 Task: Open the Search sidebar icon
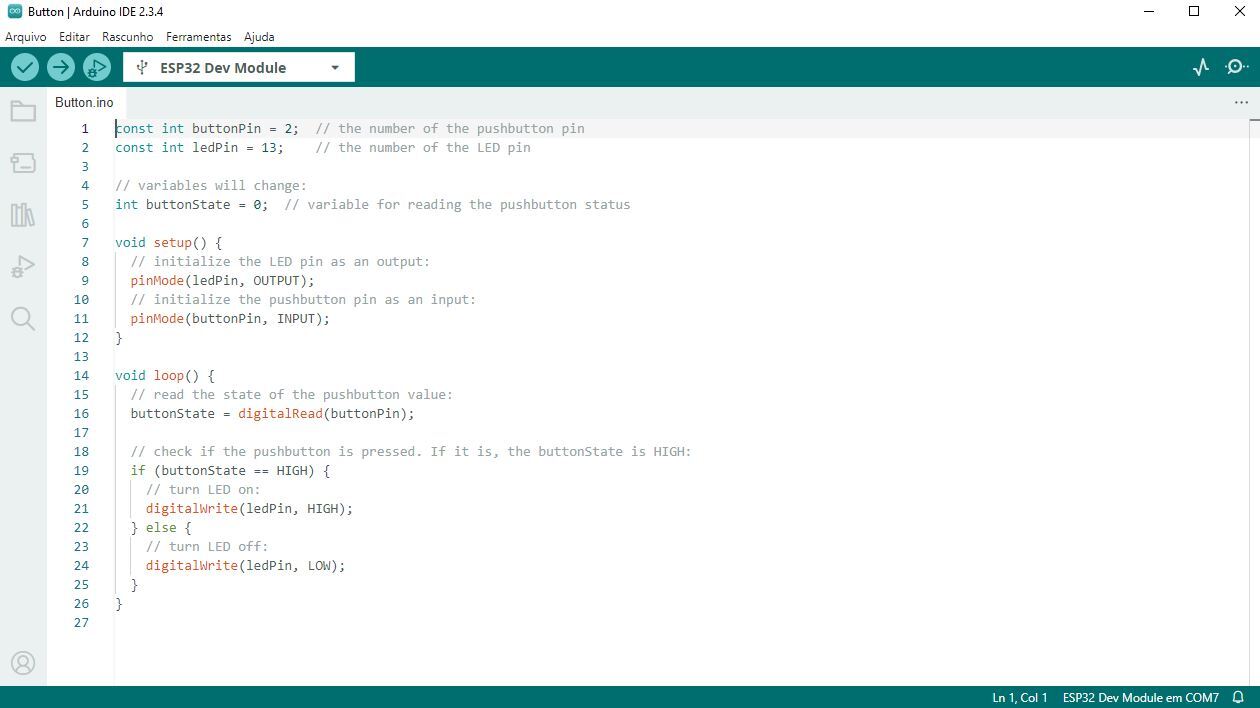coord(22,318)
